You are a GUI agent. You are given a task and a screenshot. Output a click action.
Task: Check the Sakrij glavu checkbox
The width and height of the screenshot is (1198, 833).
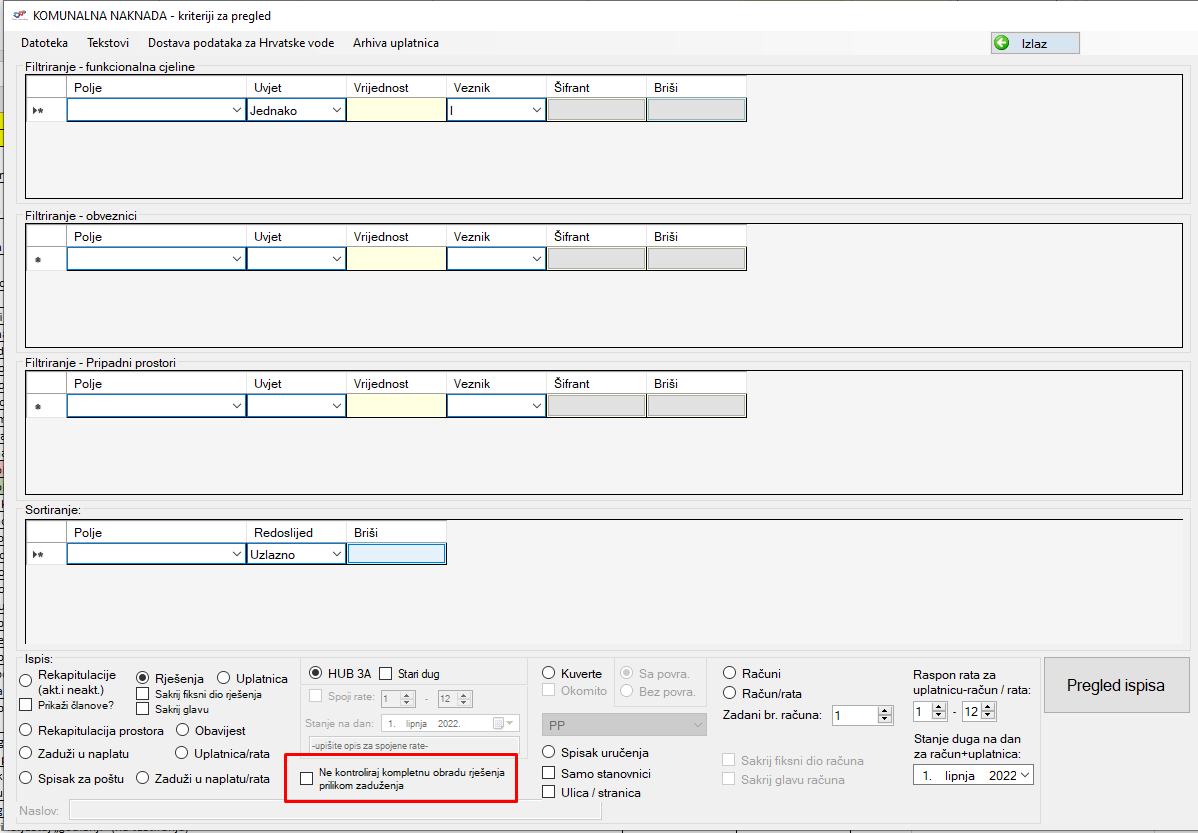point(143,709)
